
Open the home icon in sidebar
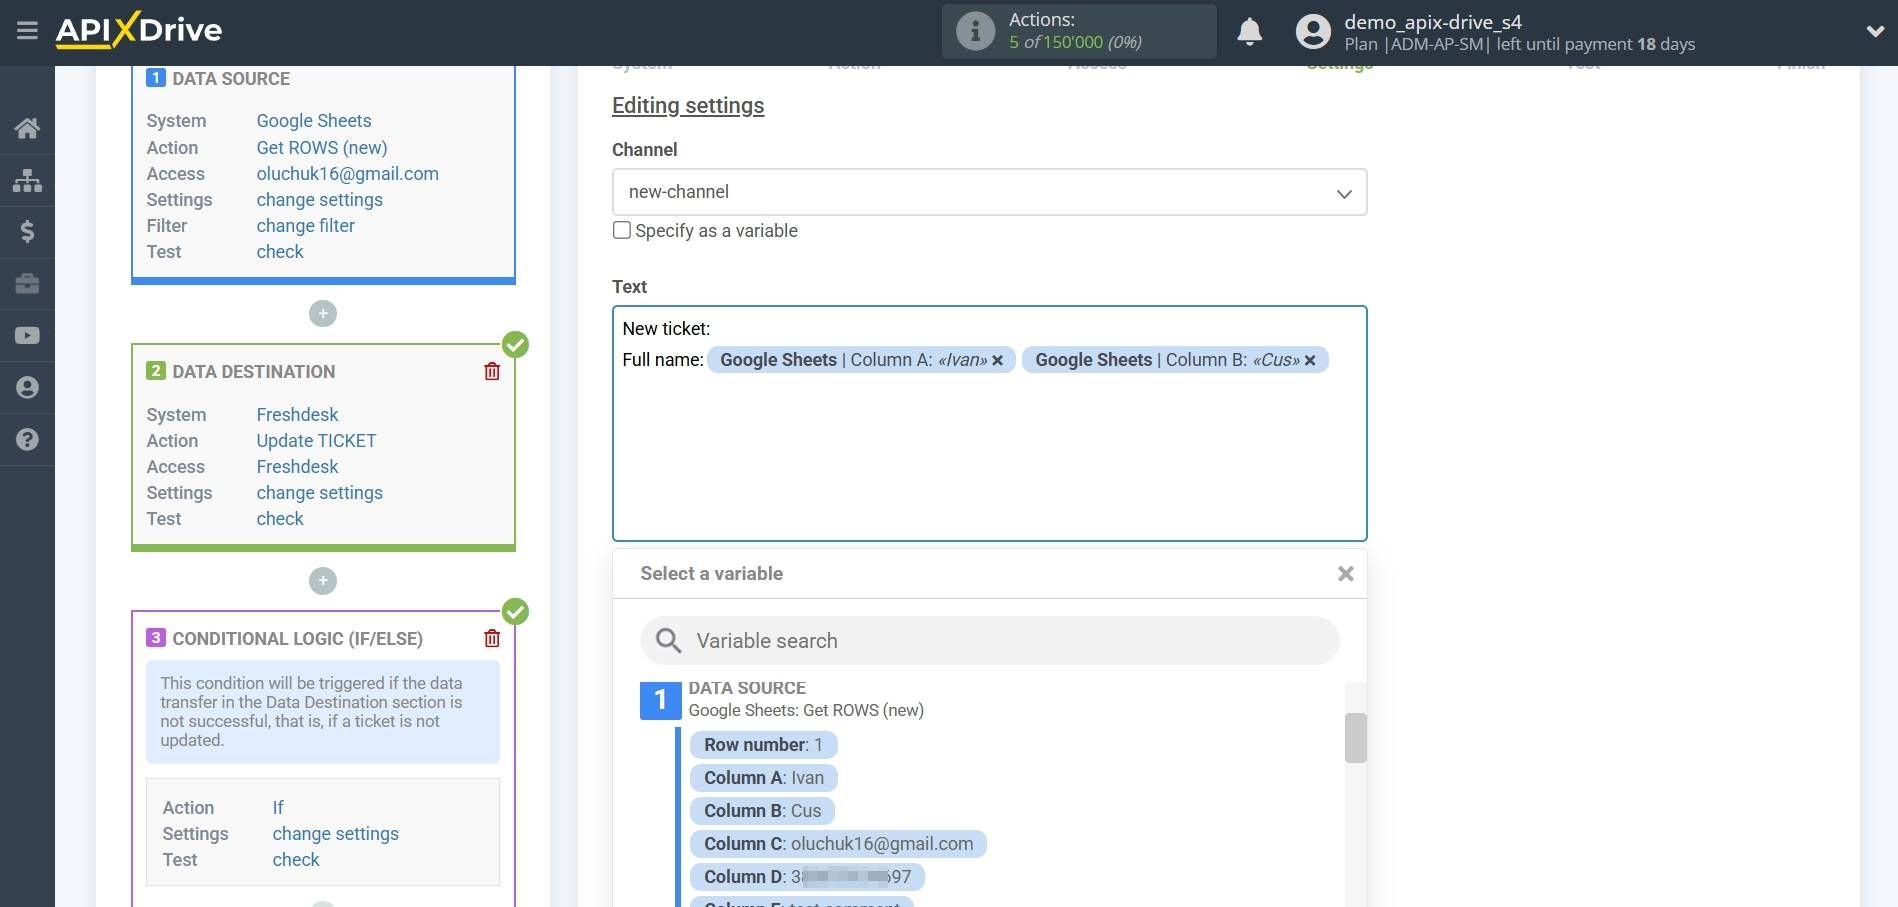27,128
